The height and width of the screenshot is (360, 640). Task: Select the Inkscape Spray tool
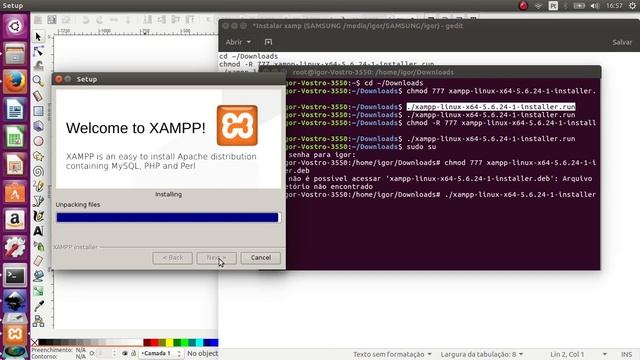pos(38,246)
